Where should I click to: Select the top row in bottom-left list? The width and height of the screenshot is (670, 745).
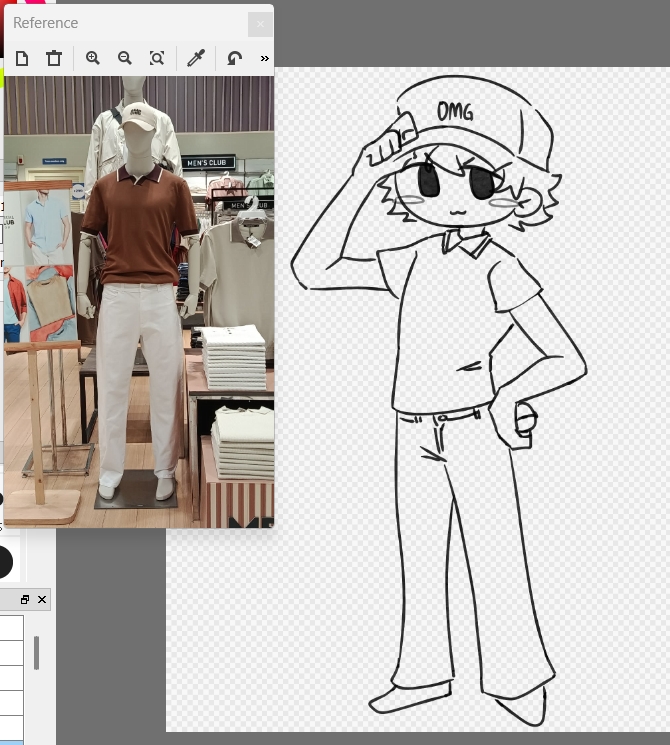click(x=11, y=627)
